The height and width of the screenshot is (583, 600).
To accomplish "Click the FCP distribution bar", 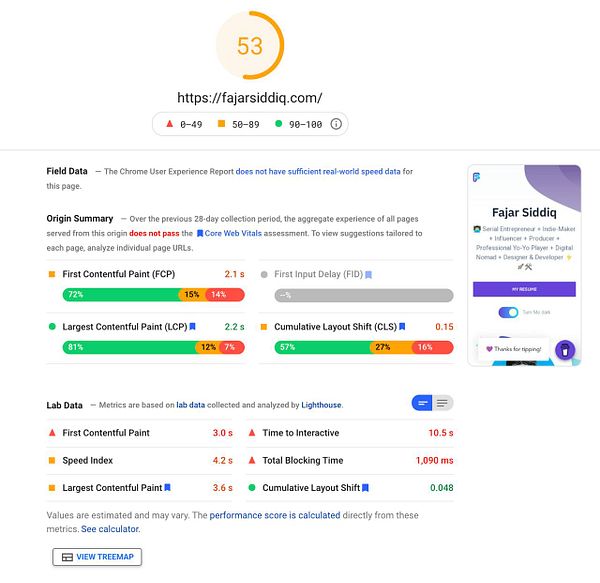I will click(x=153, y=295).
